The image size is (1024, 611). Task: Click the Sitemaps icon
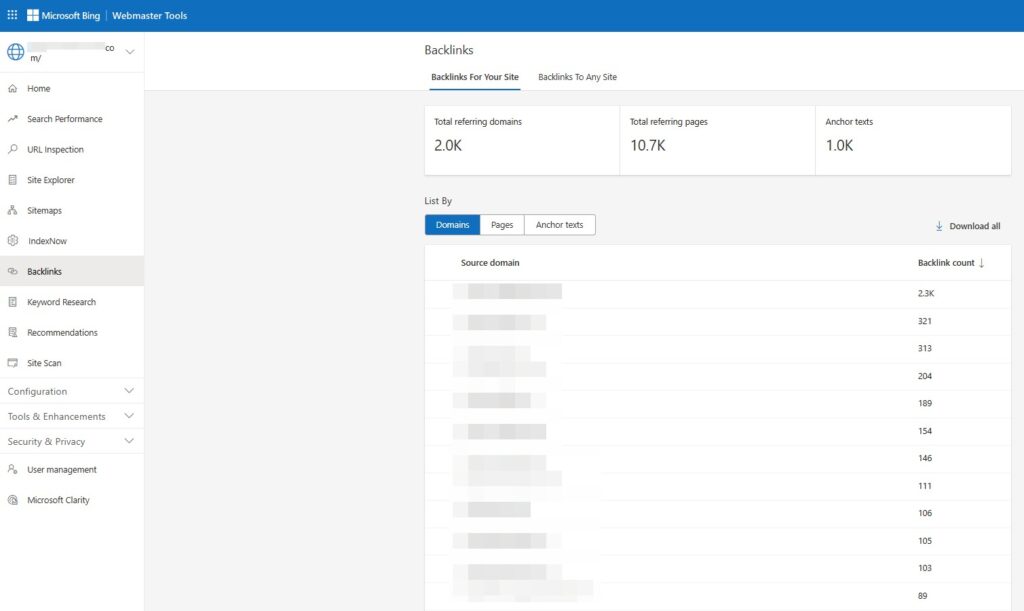click(13, 211)
